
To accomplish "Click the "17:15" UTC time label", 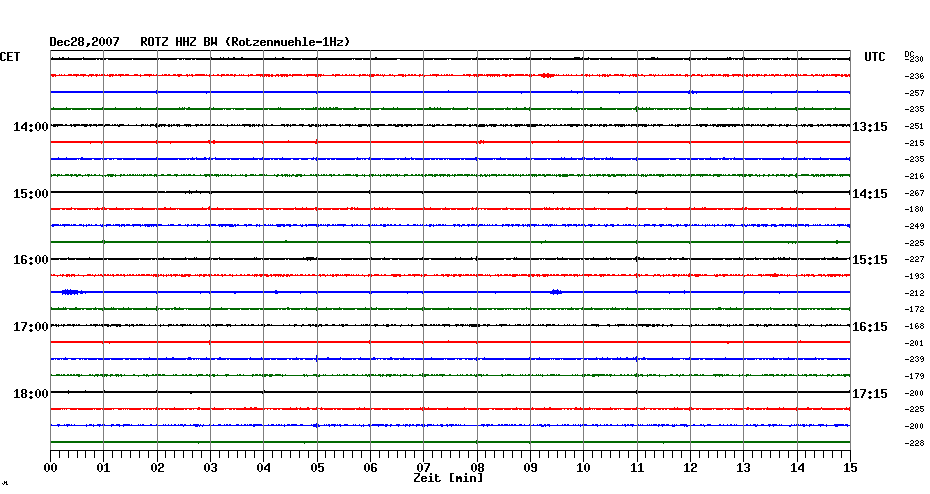I will pyautogui.click(x=870, y=394).
